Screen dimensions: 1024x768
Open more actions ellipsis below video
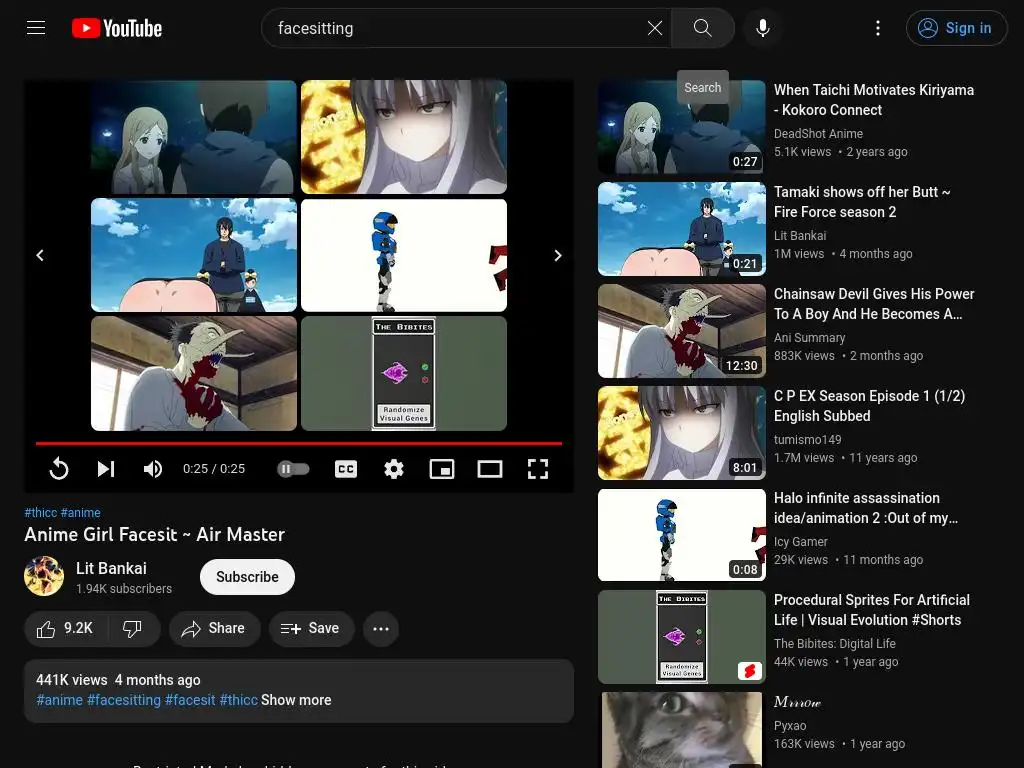click(381, 629)
